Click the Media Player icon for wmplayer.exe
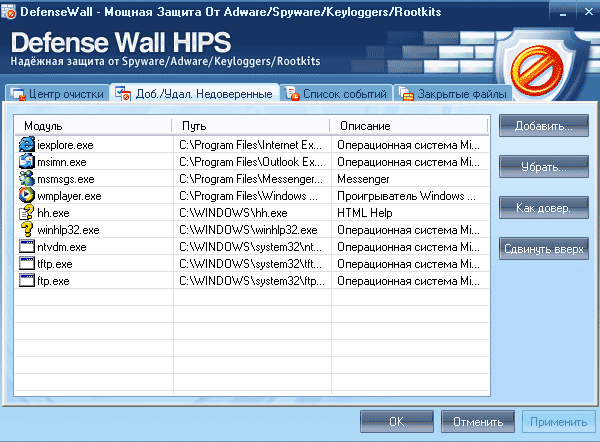The width and height of the screenshot is (600, 442). 26,196
